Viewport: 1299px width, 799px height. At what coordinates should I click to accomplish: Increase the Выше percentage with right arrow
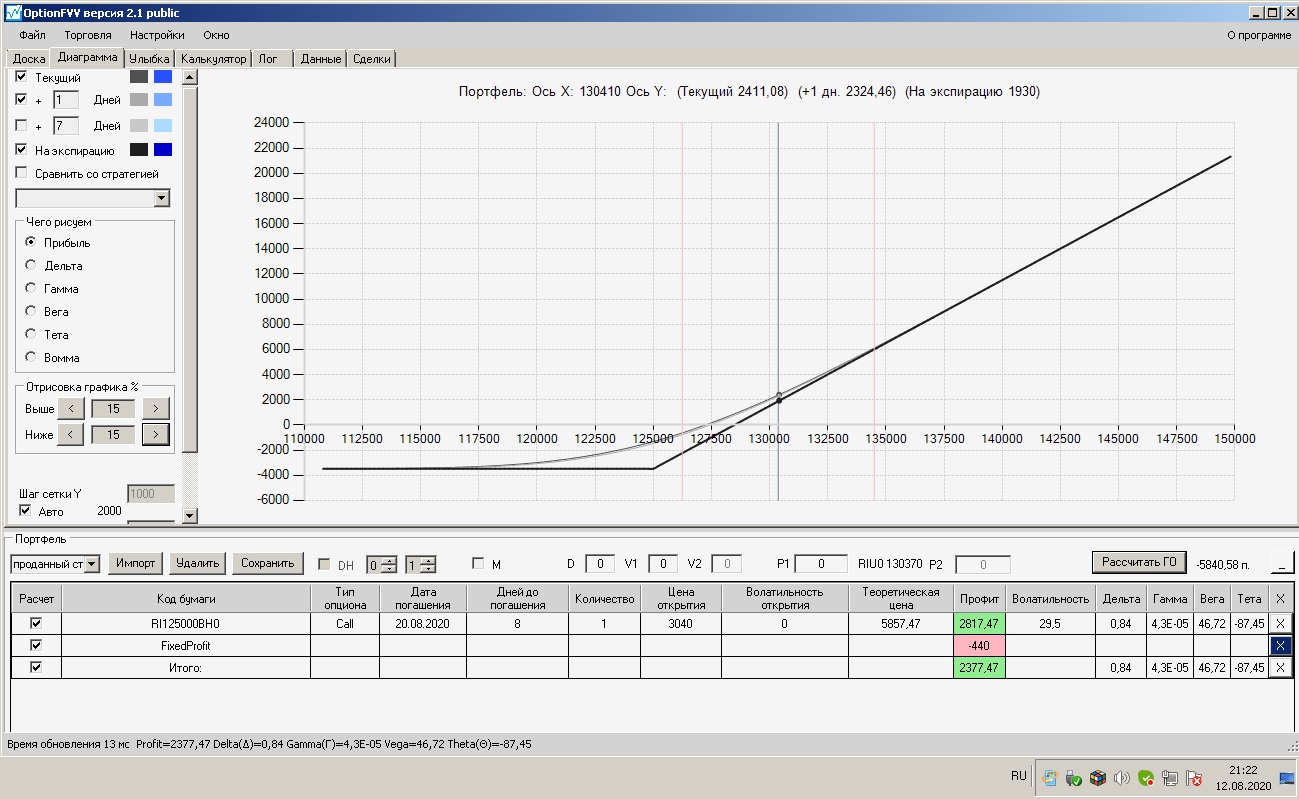[156, 408]
